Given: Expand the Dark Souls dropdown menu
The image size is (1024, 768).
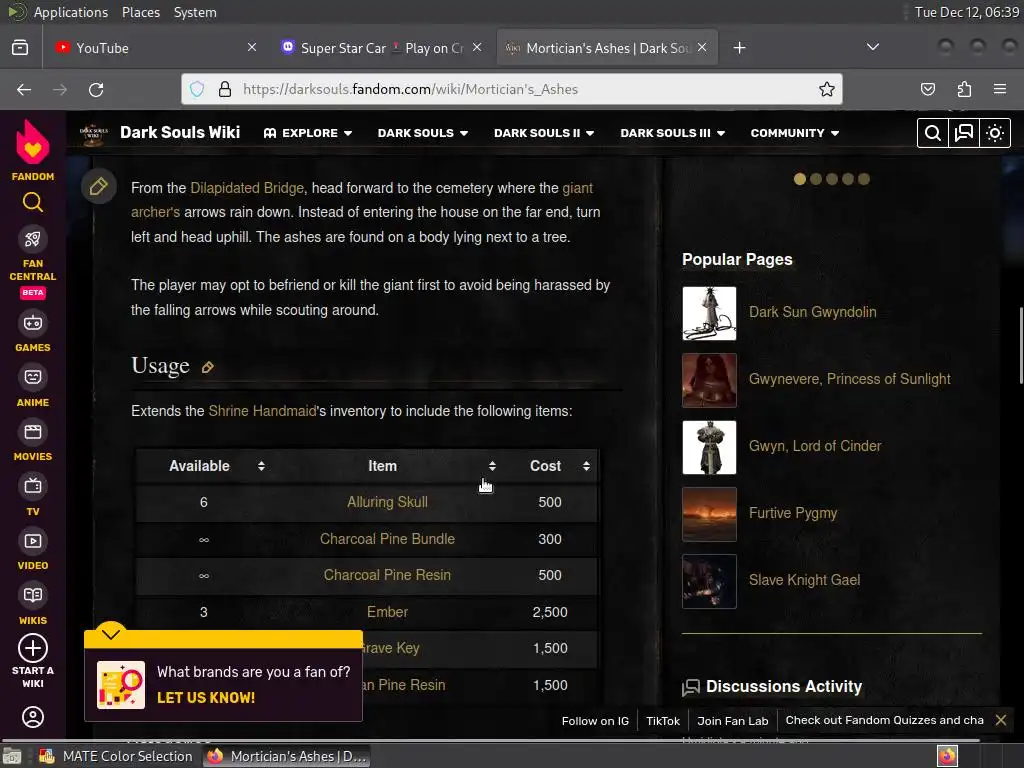Looking at the screenshot, I should [x=423, y=133].
